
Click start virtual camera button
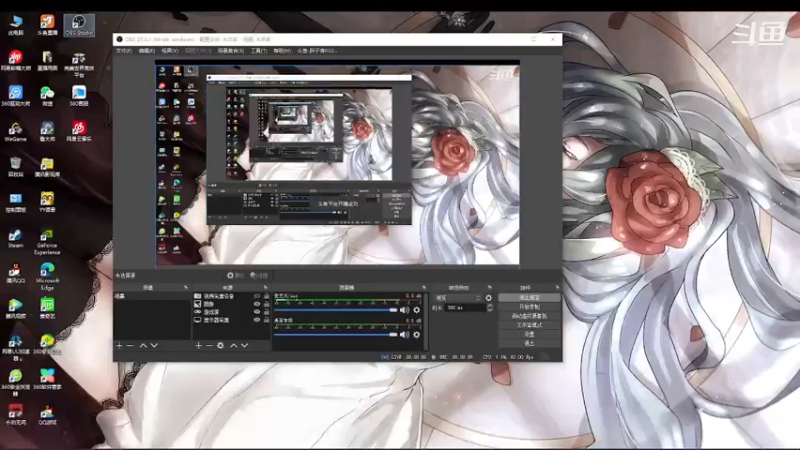529,316
